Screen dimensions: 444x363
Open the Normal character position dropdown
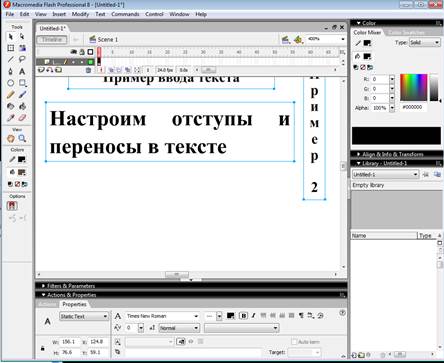tap(179, 328)
